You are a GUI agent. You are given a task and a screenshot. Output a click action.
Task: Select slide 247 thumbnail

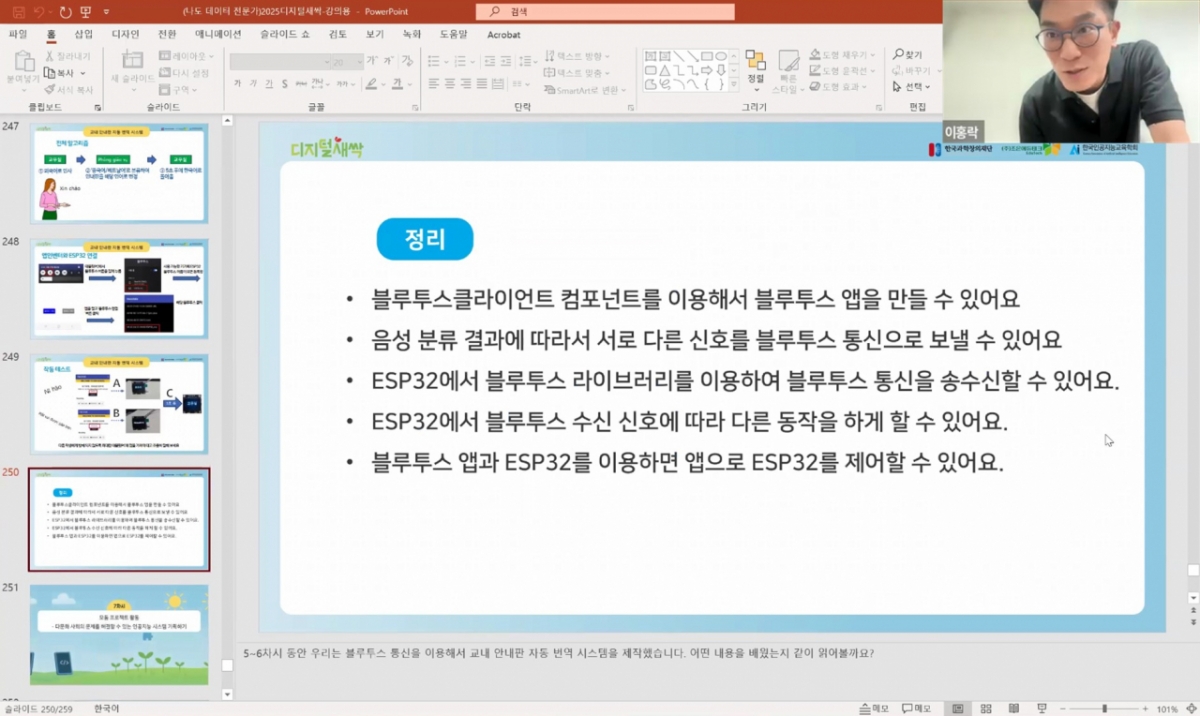tap(118, 173)
